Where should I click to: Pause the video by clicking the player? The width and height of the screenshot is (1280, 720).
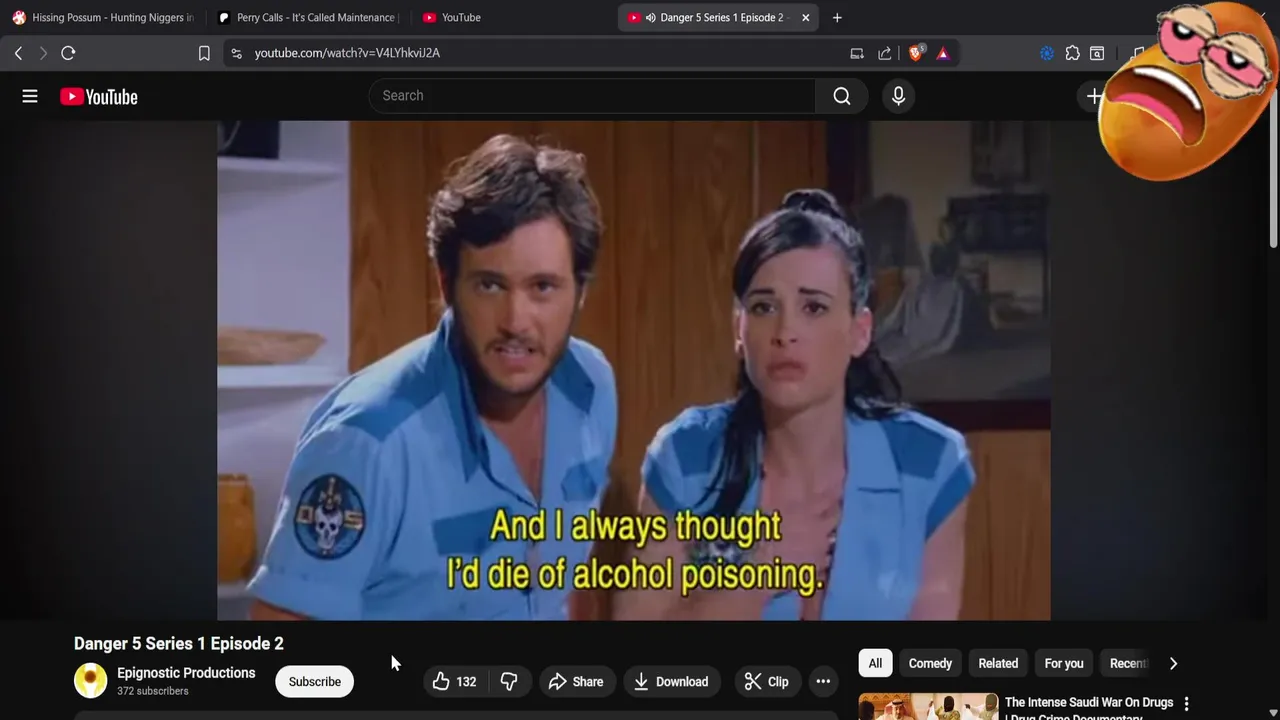click(634, 370)
